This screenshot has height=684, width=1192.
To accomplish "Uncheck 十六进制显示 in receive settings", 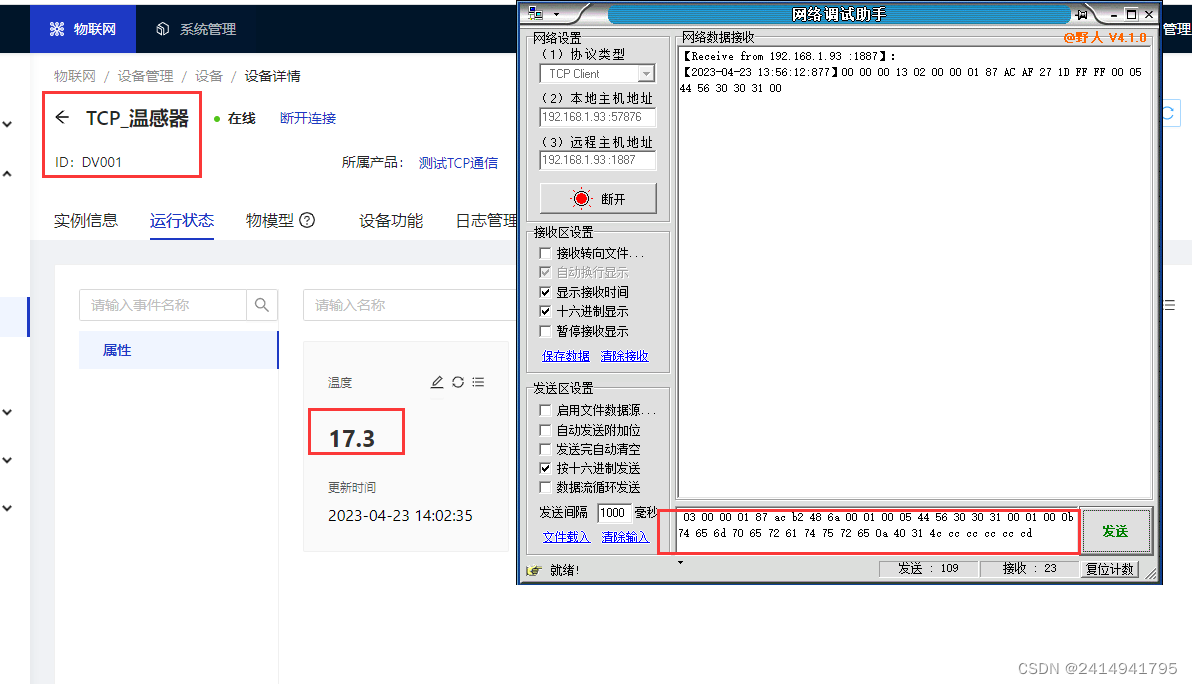I will (x=545, y=311).
